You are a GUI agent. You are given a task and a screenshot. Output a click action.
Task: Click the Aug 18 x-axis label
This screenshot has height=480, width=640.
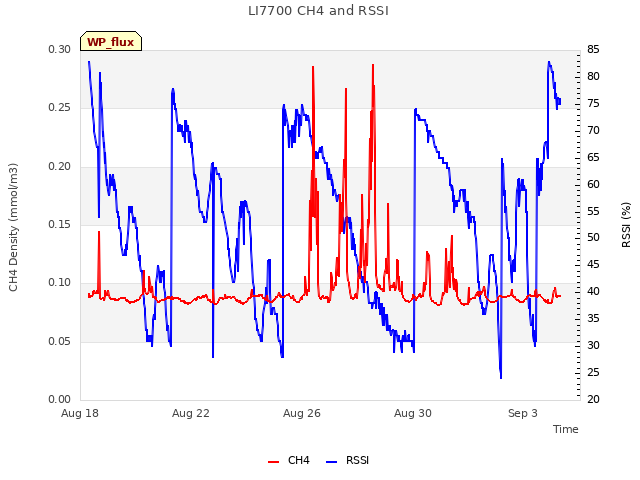[80, 413]
